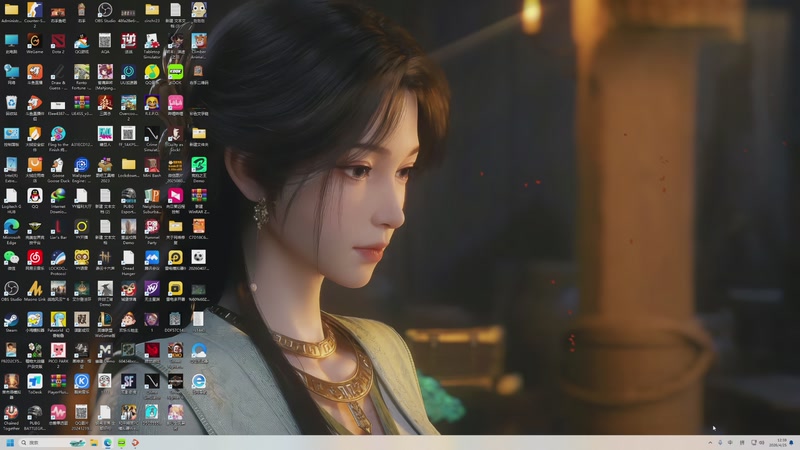Viewport: 800px width, 450px height.
Task: Select the SF game shortcut
Action: coord(129,382)
